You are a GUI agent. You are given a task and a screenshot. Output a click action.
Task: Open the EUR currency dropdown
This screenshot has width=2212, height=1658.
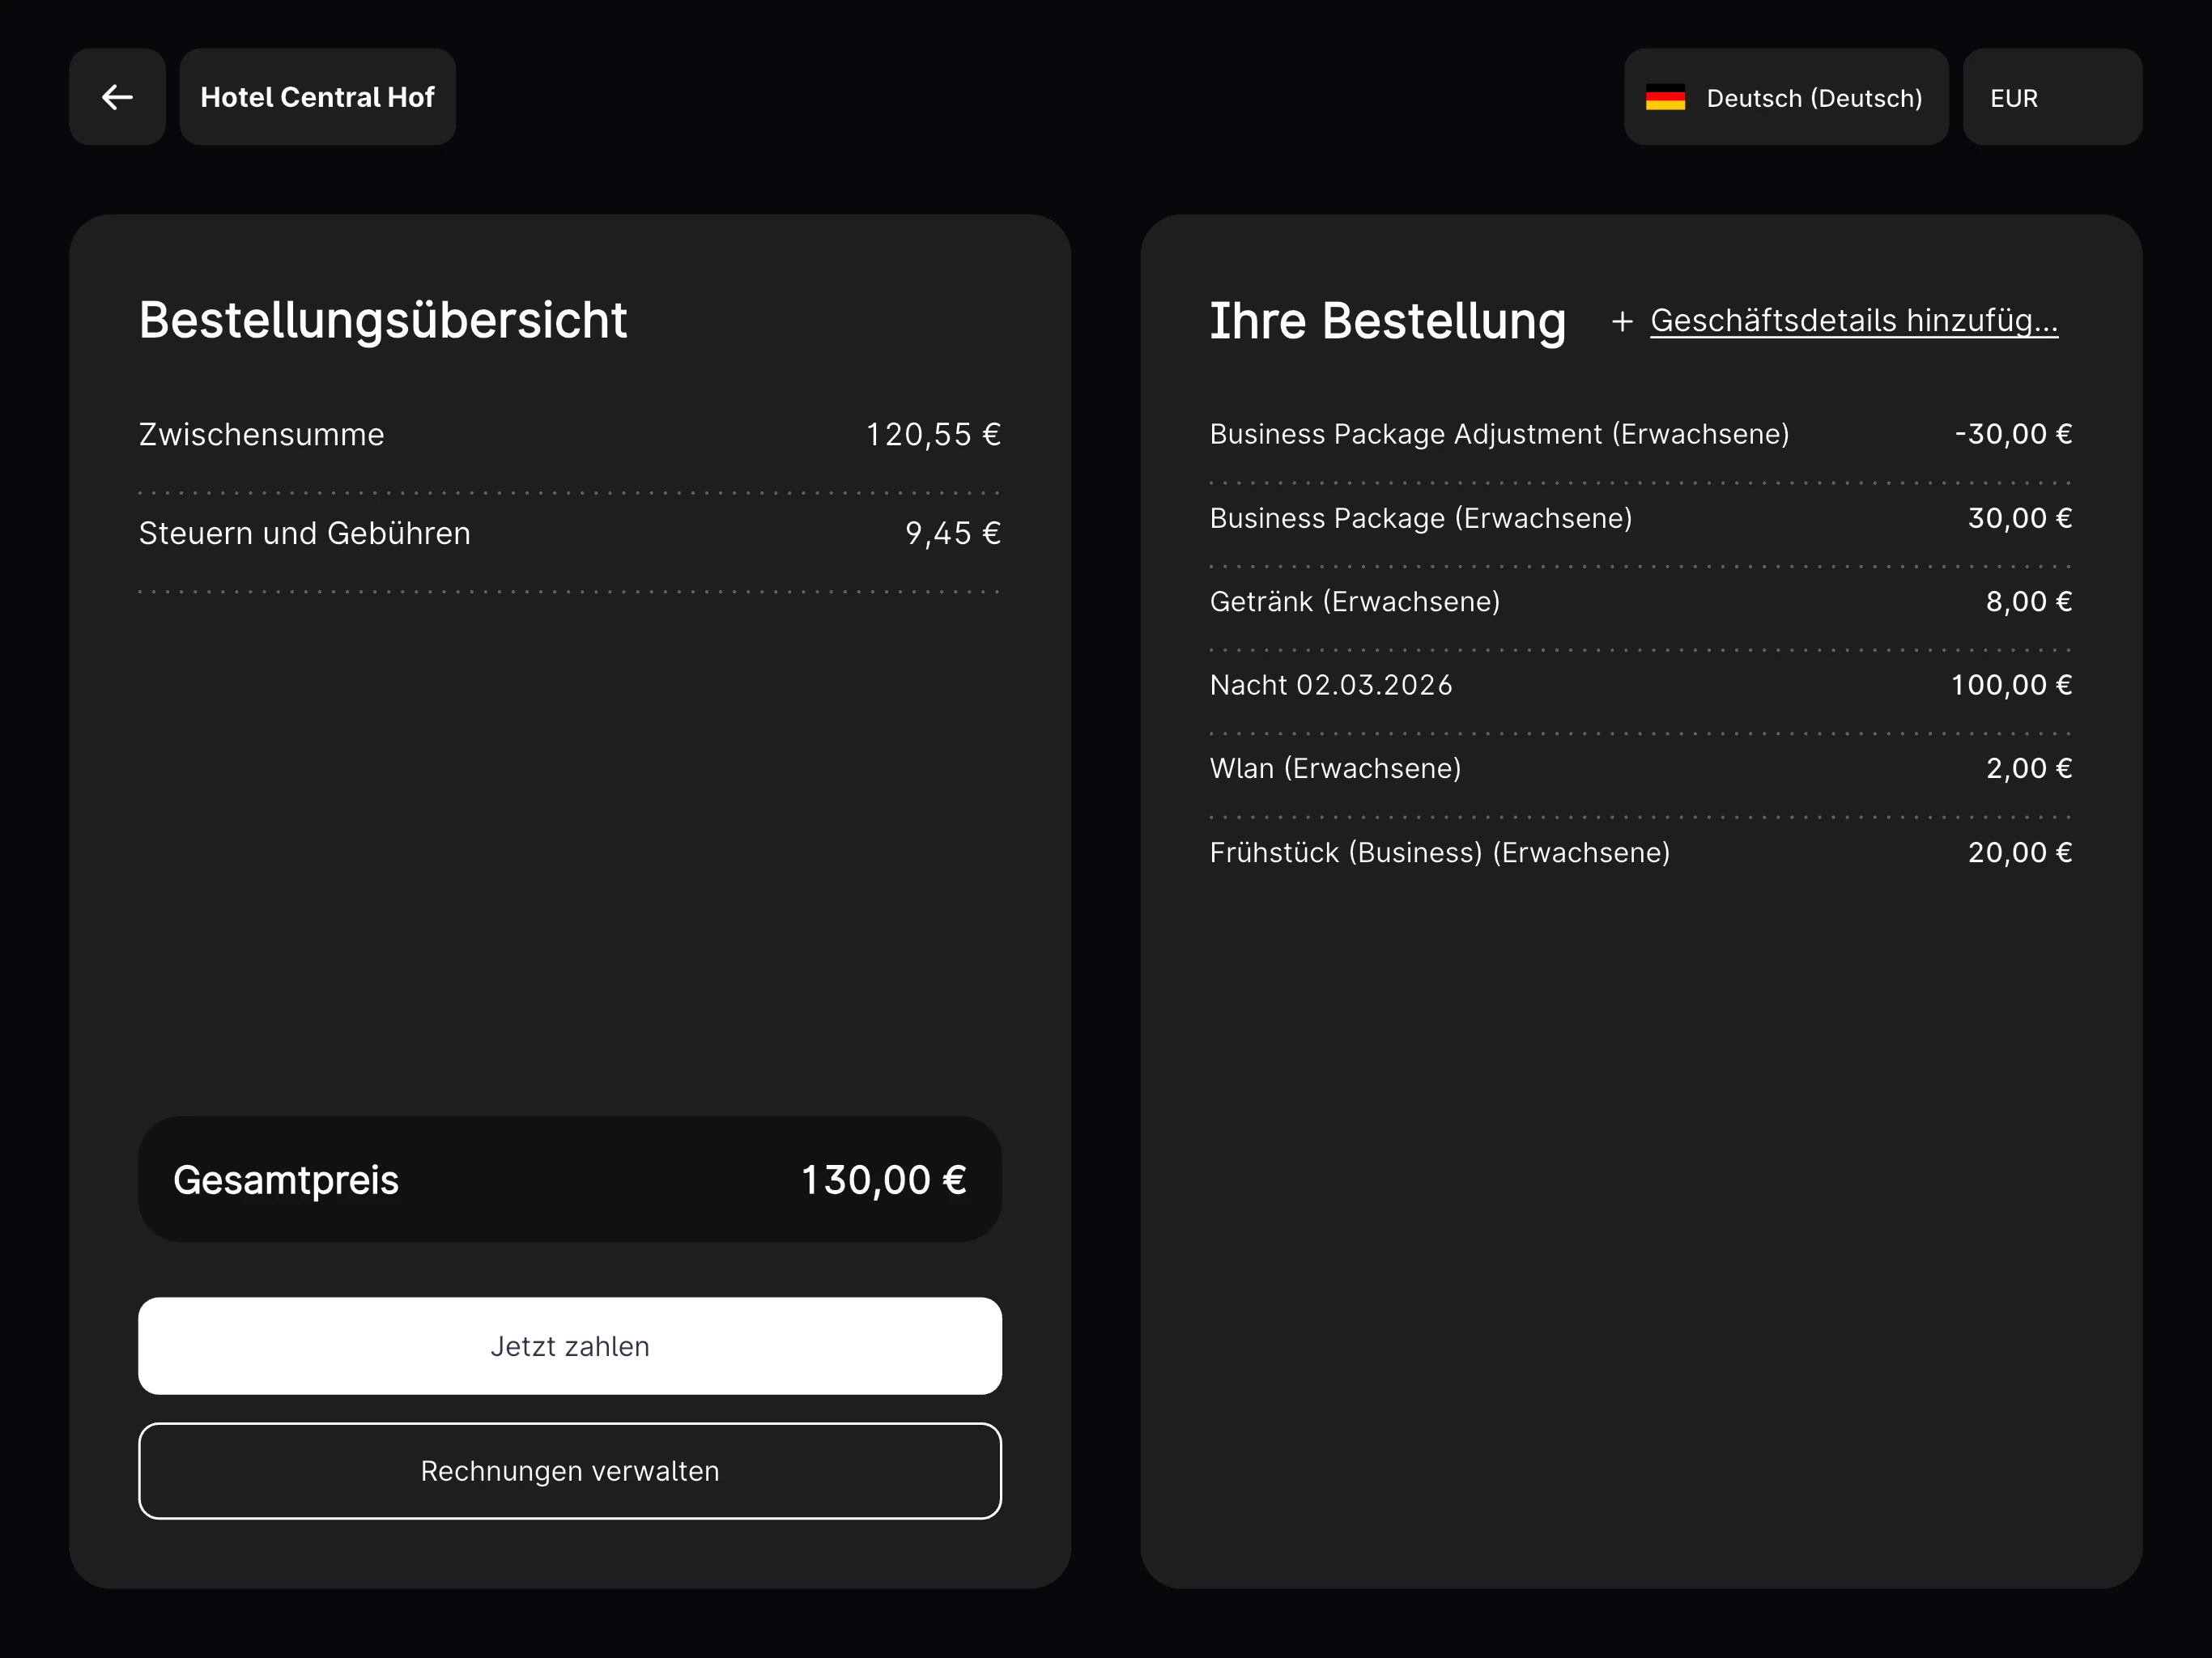(2050, 98)
